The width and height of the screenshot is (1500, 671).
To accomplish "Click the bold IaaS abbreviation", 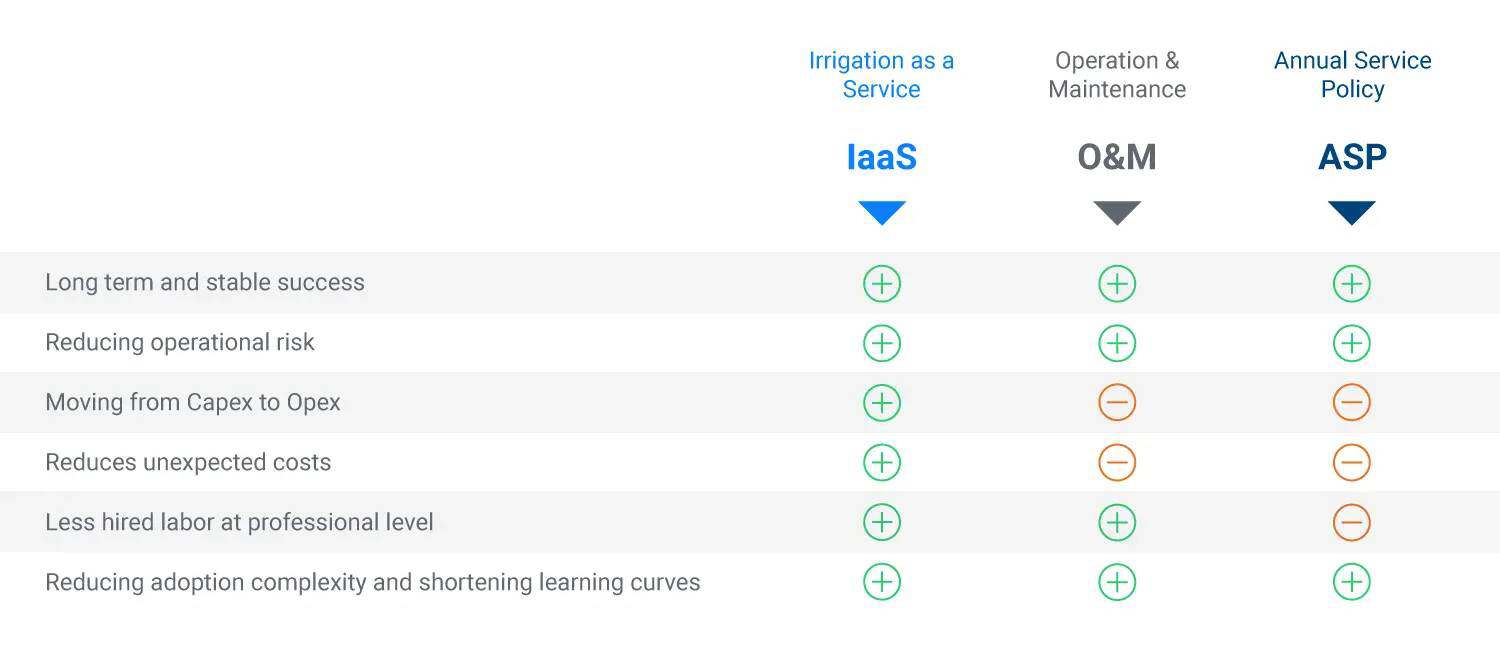I will pos(881,157).
